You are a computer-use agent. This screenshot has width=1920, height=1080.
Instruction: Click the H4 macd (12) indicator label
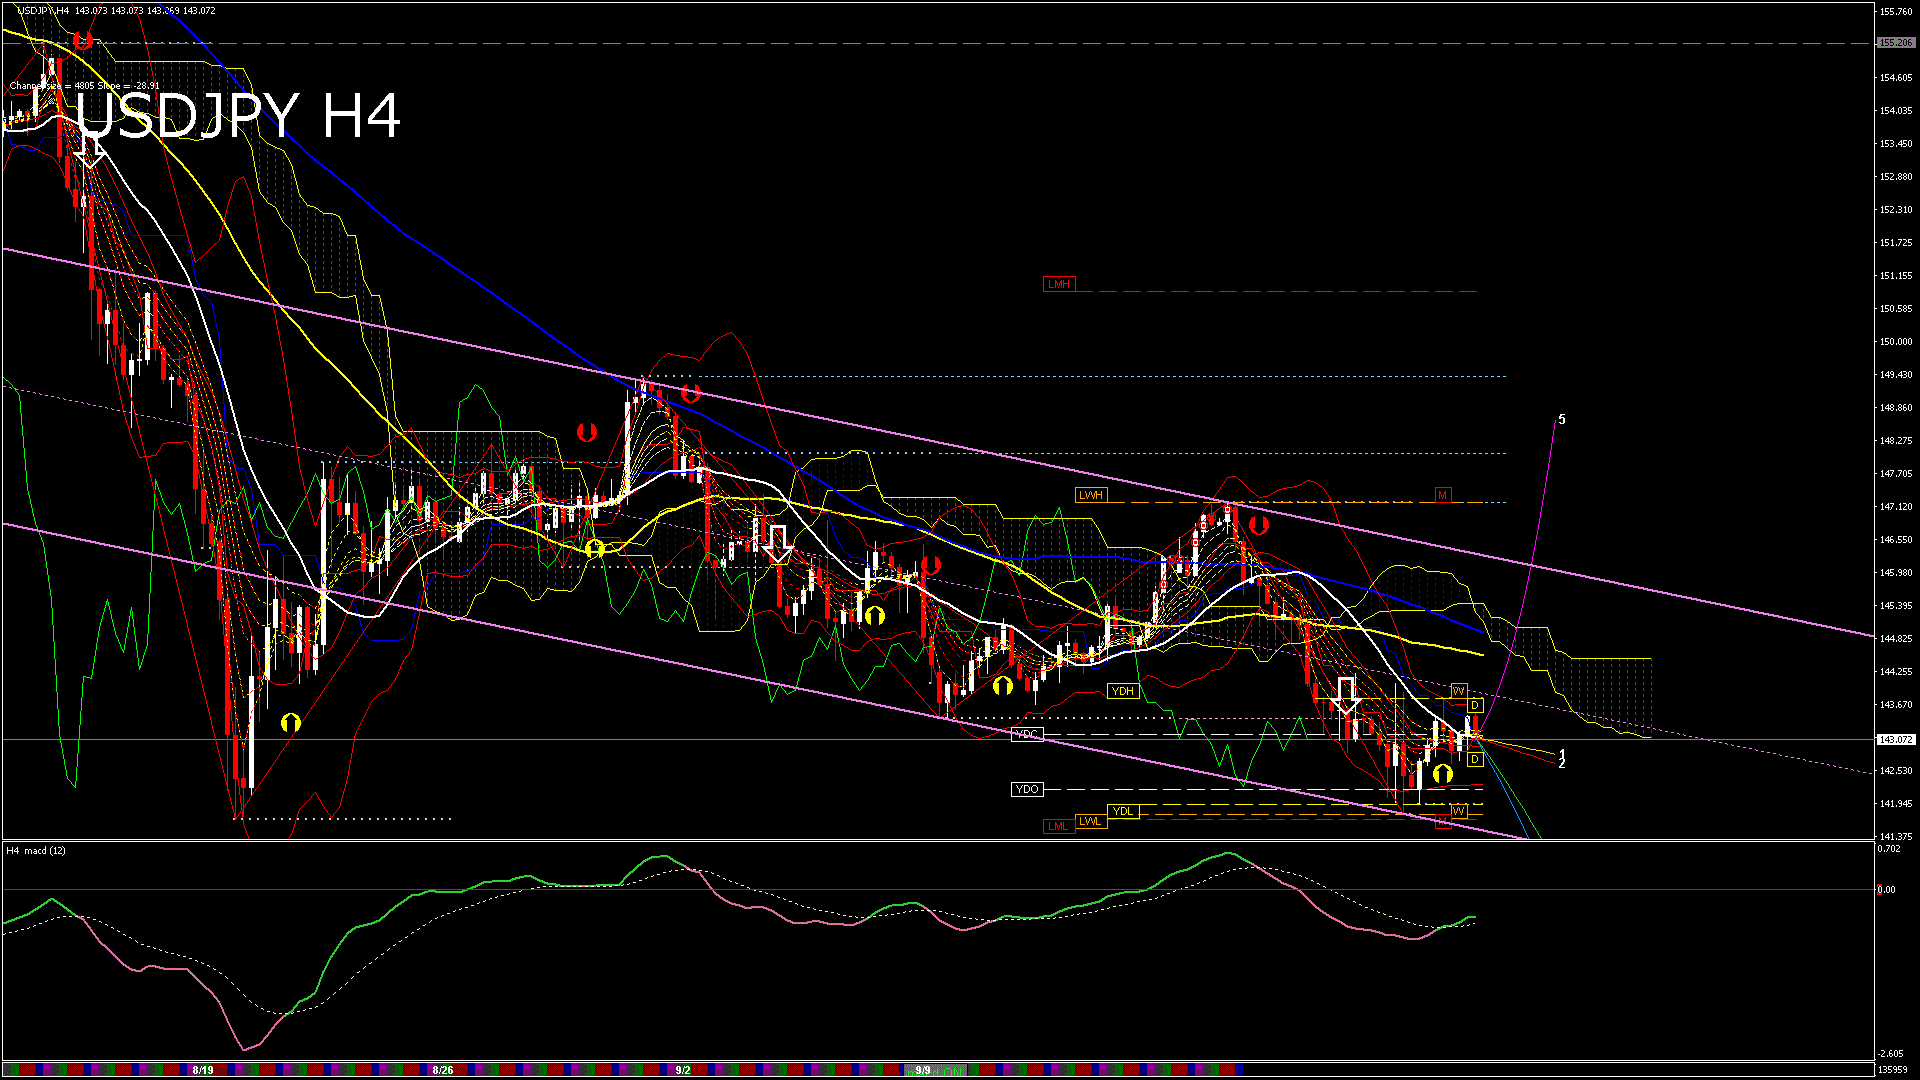pyautogui.click(x=36, y=850)
